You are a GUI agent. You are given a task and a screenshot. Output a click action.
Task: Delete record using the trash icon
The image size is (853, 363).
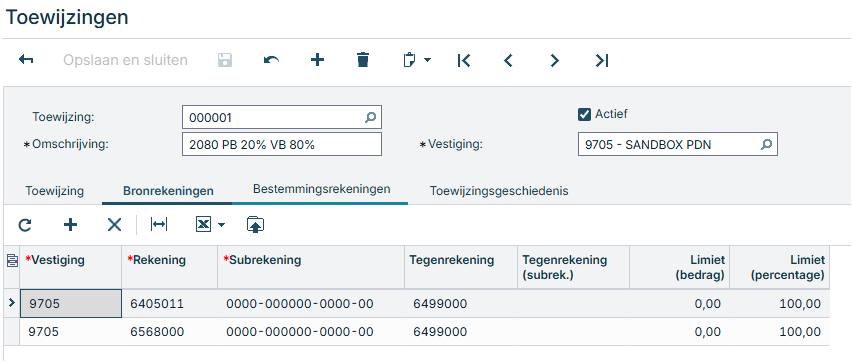pyautogui.click(x=363, y=60)
